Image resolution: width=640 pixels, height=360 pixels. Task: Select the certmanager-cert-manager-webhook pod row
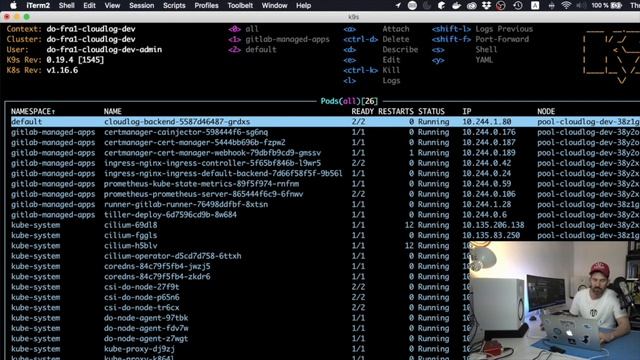pos(325,153)
